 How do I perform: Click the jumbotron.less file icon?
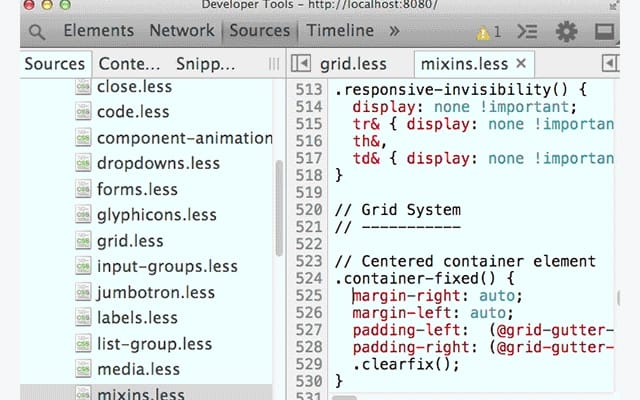tap(83, 292)
